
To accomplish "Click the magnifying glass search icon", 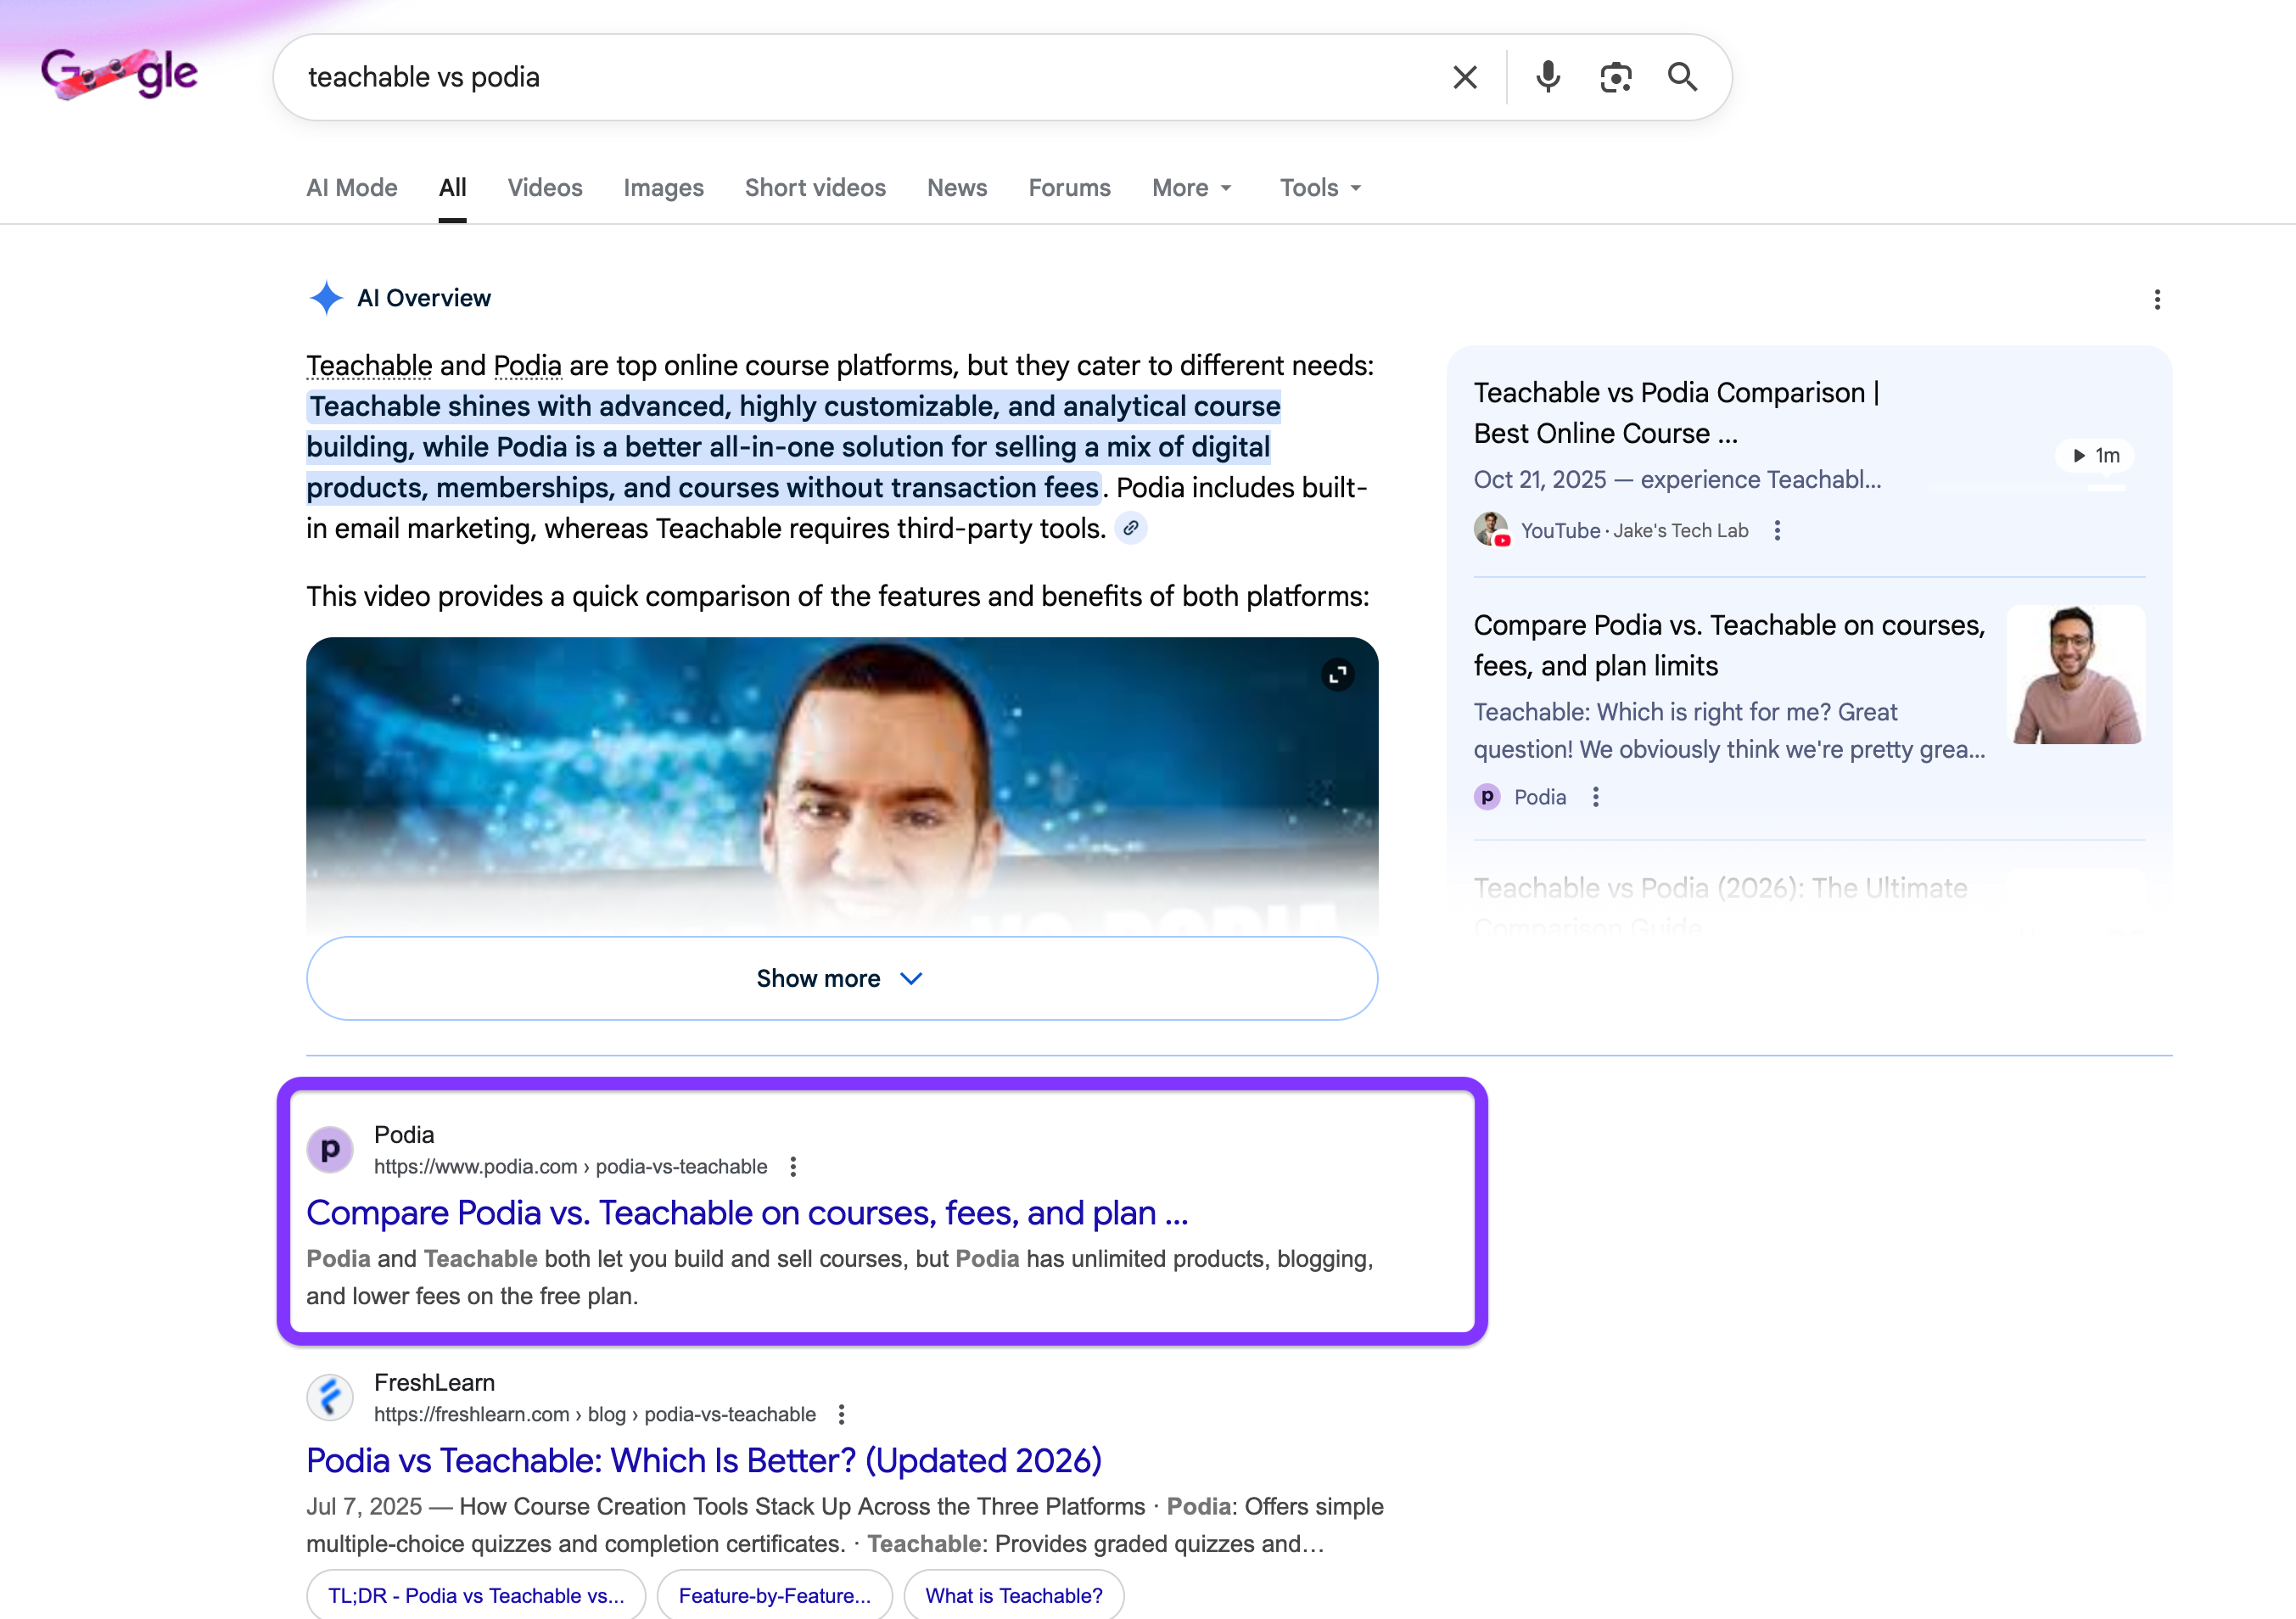I will click(x=1682, y=77).
